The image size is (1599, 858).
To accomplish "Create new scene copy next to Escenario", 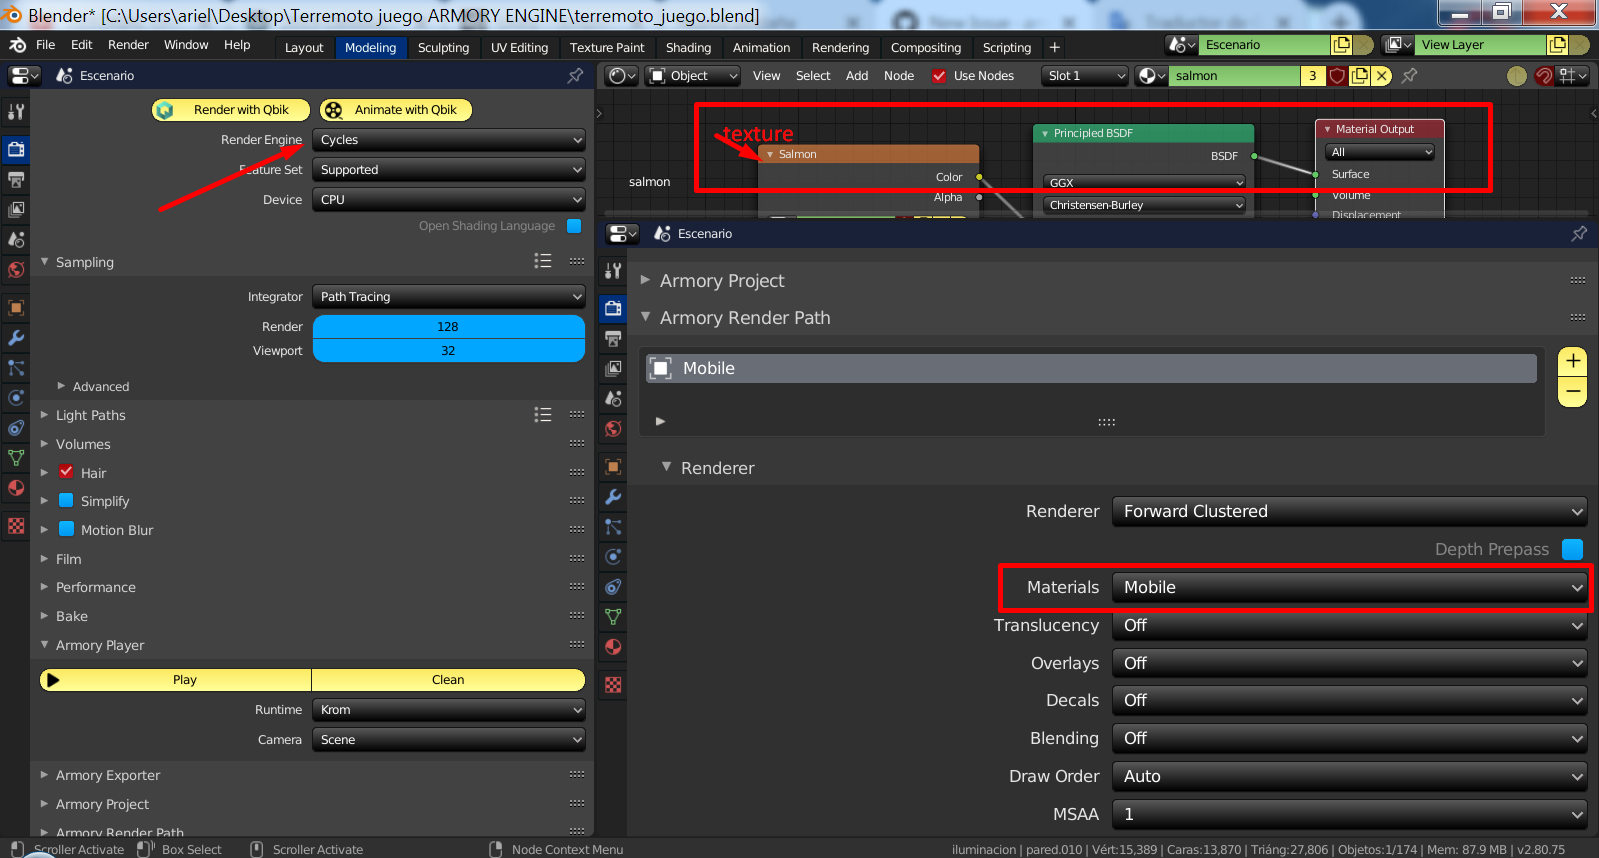I will tap(1341, 45).
